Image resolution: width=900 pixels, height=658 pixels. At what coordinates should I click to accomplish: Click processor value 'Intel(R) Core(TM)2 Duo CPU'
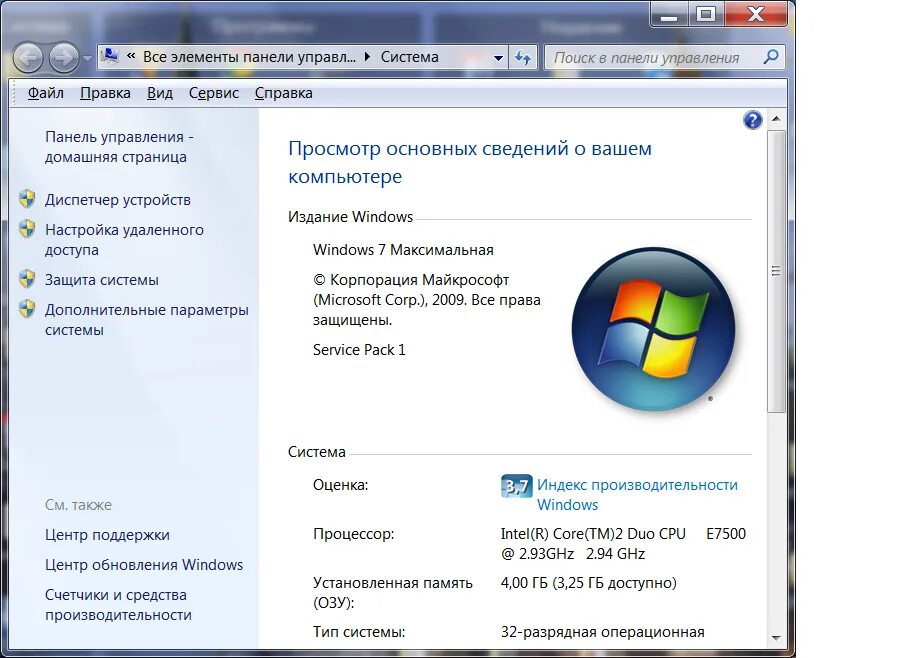point(593,533)
